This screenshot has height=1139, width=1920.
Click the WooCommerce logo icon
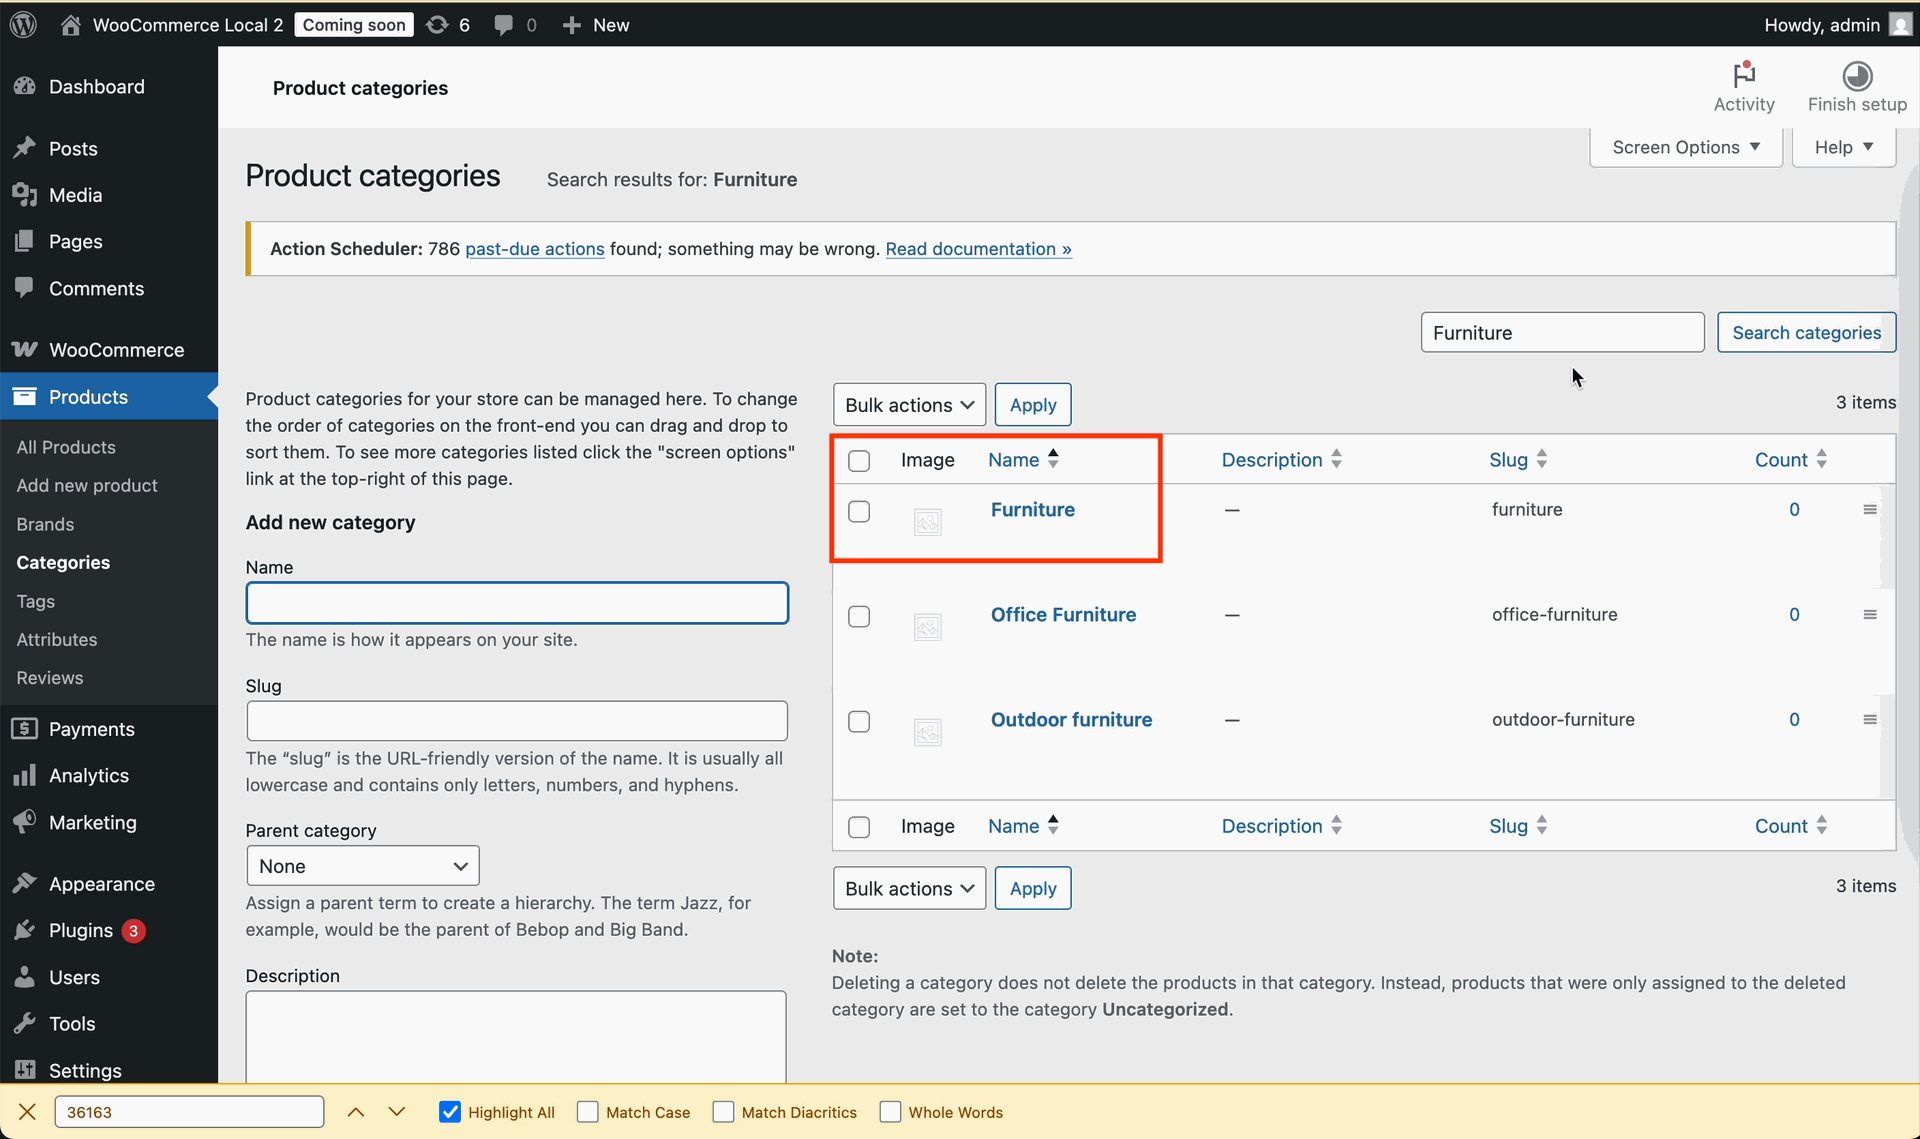coord(25,349)
